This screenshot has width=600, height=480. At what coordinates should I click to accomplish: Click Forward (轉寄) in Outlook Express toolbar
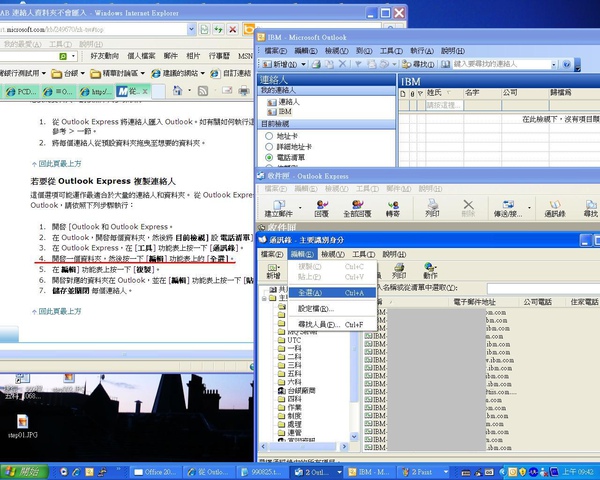click(393, 208)
